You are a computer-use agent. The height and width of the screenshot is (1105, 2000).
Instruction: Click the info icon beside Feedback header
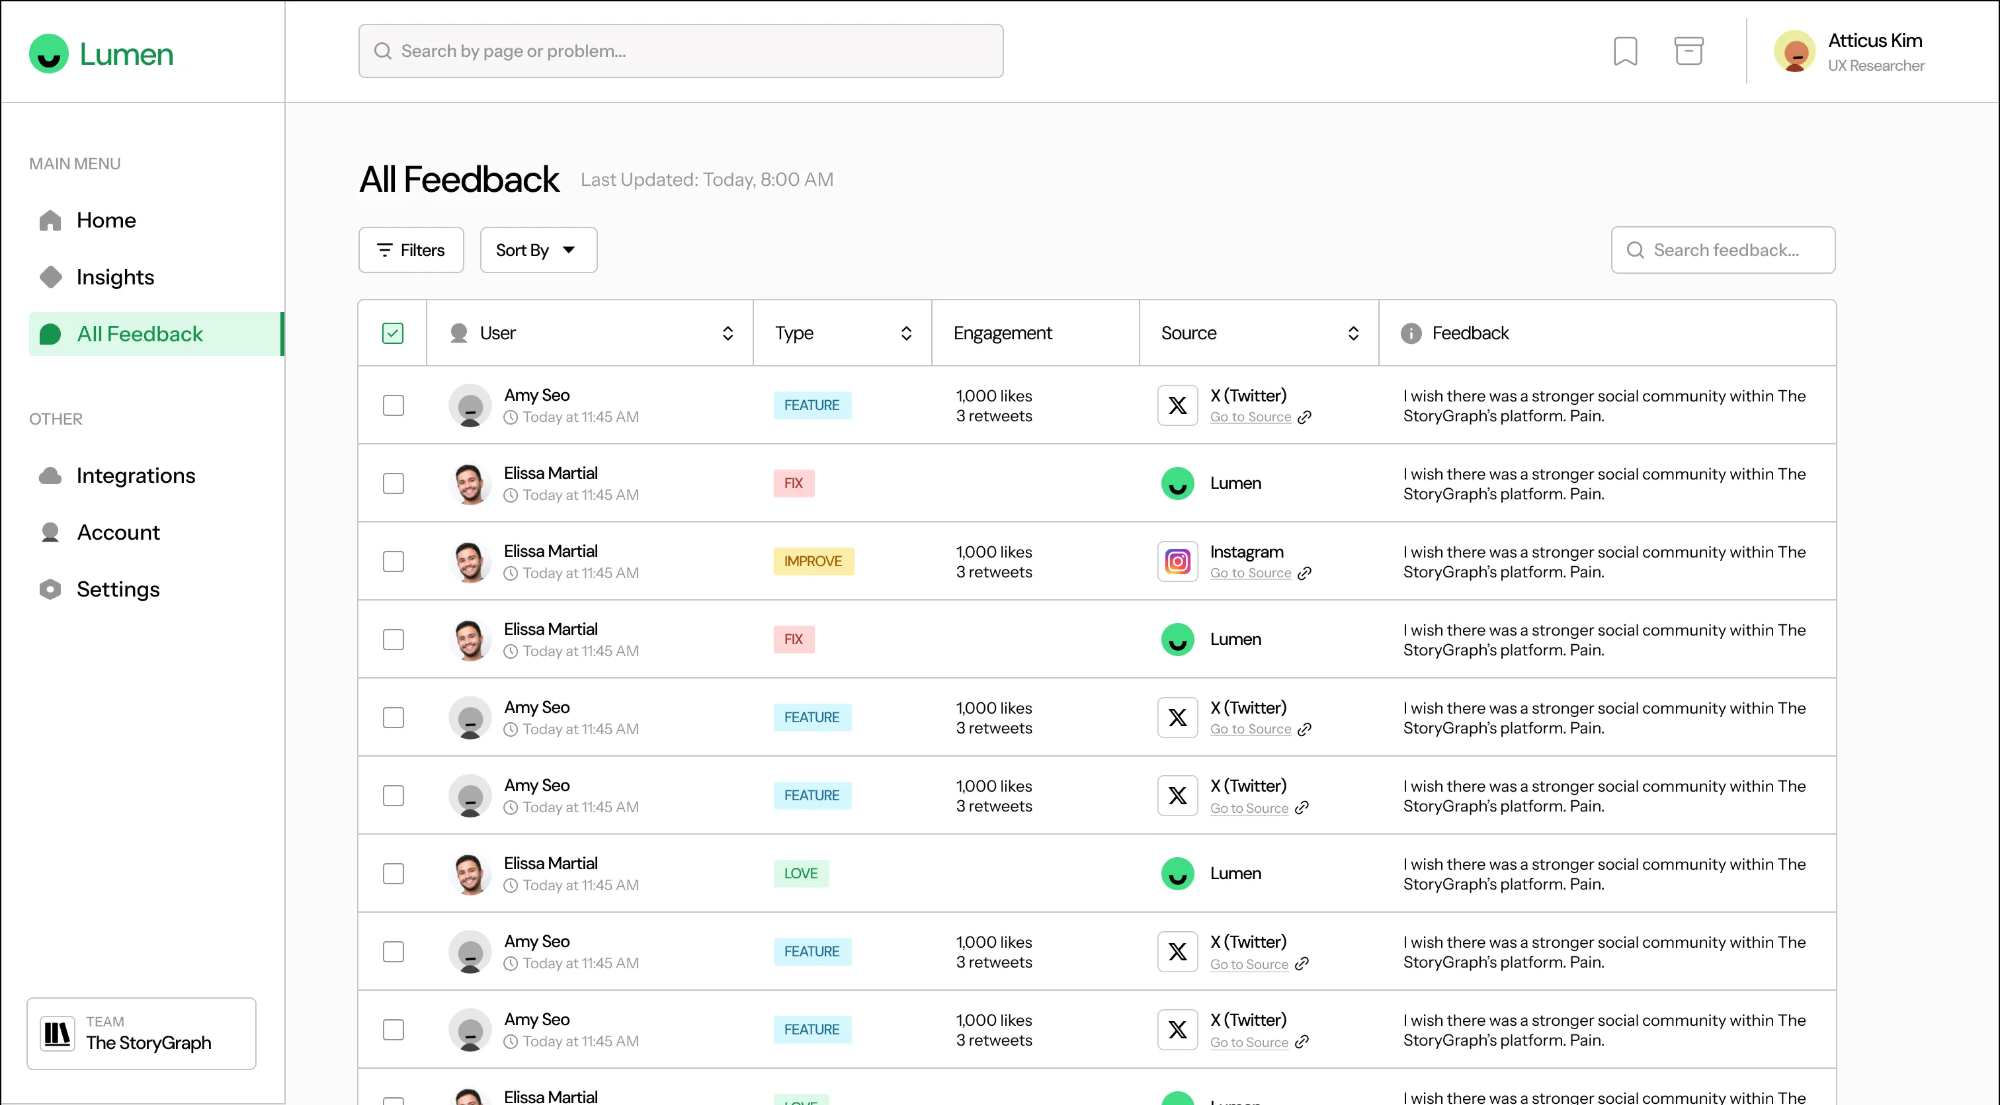(1410, 333)
